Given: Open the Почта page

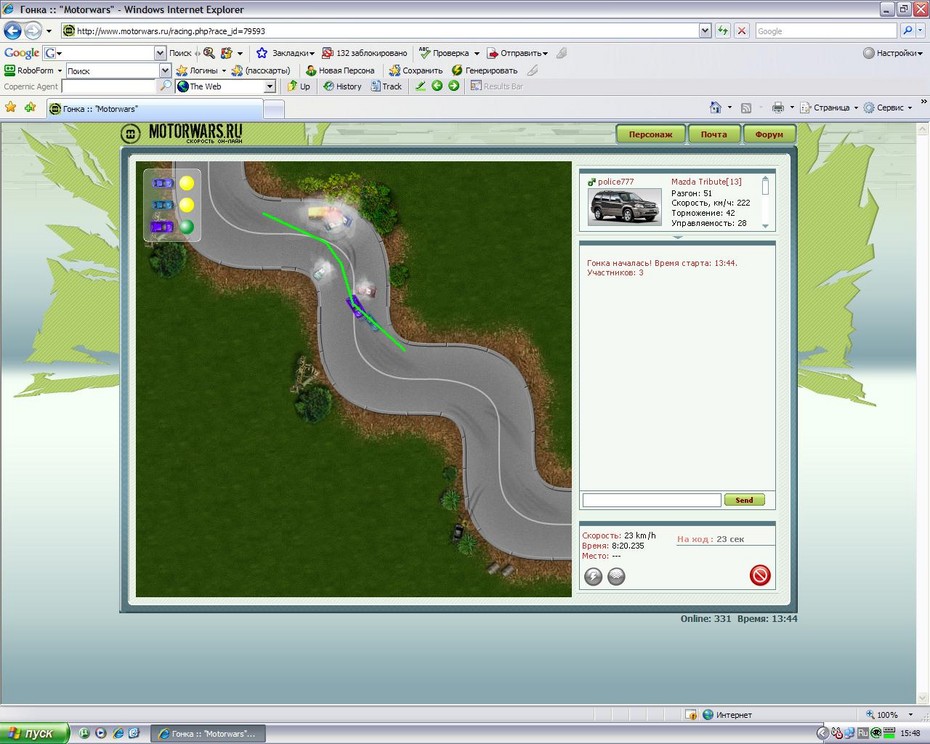Looking at the screenshot, I should point(714,135).
